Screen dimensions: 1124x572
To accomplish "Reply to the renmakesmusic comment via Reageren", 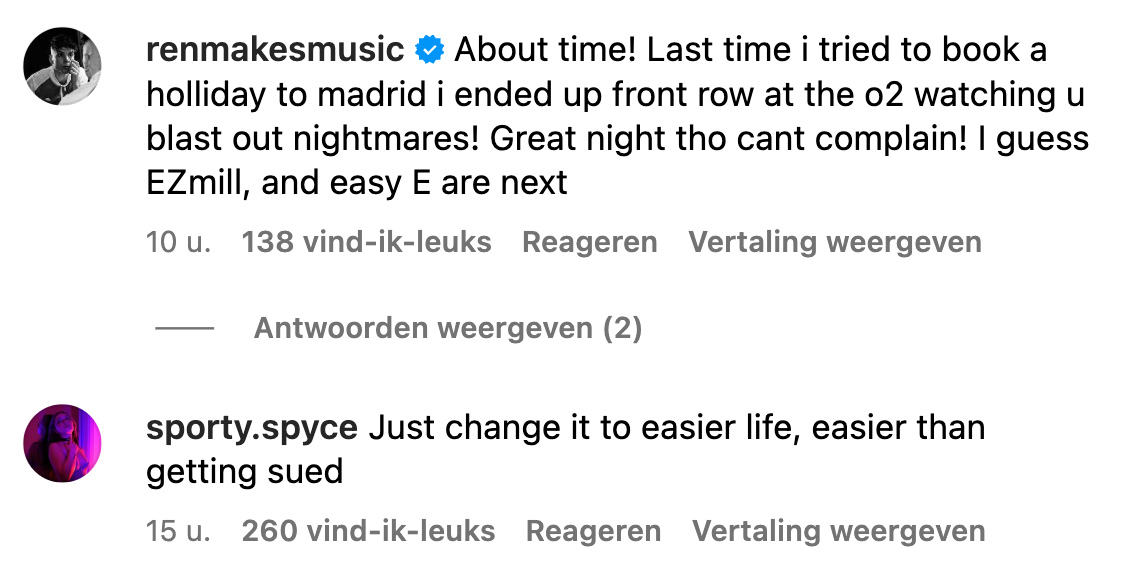I will coord(589,242).
